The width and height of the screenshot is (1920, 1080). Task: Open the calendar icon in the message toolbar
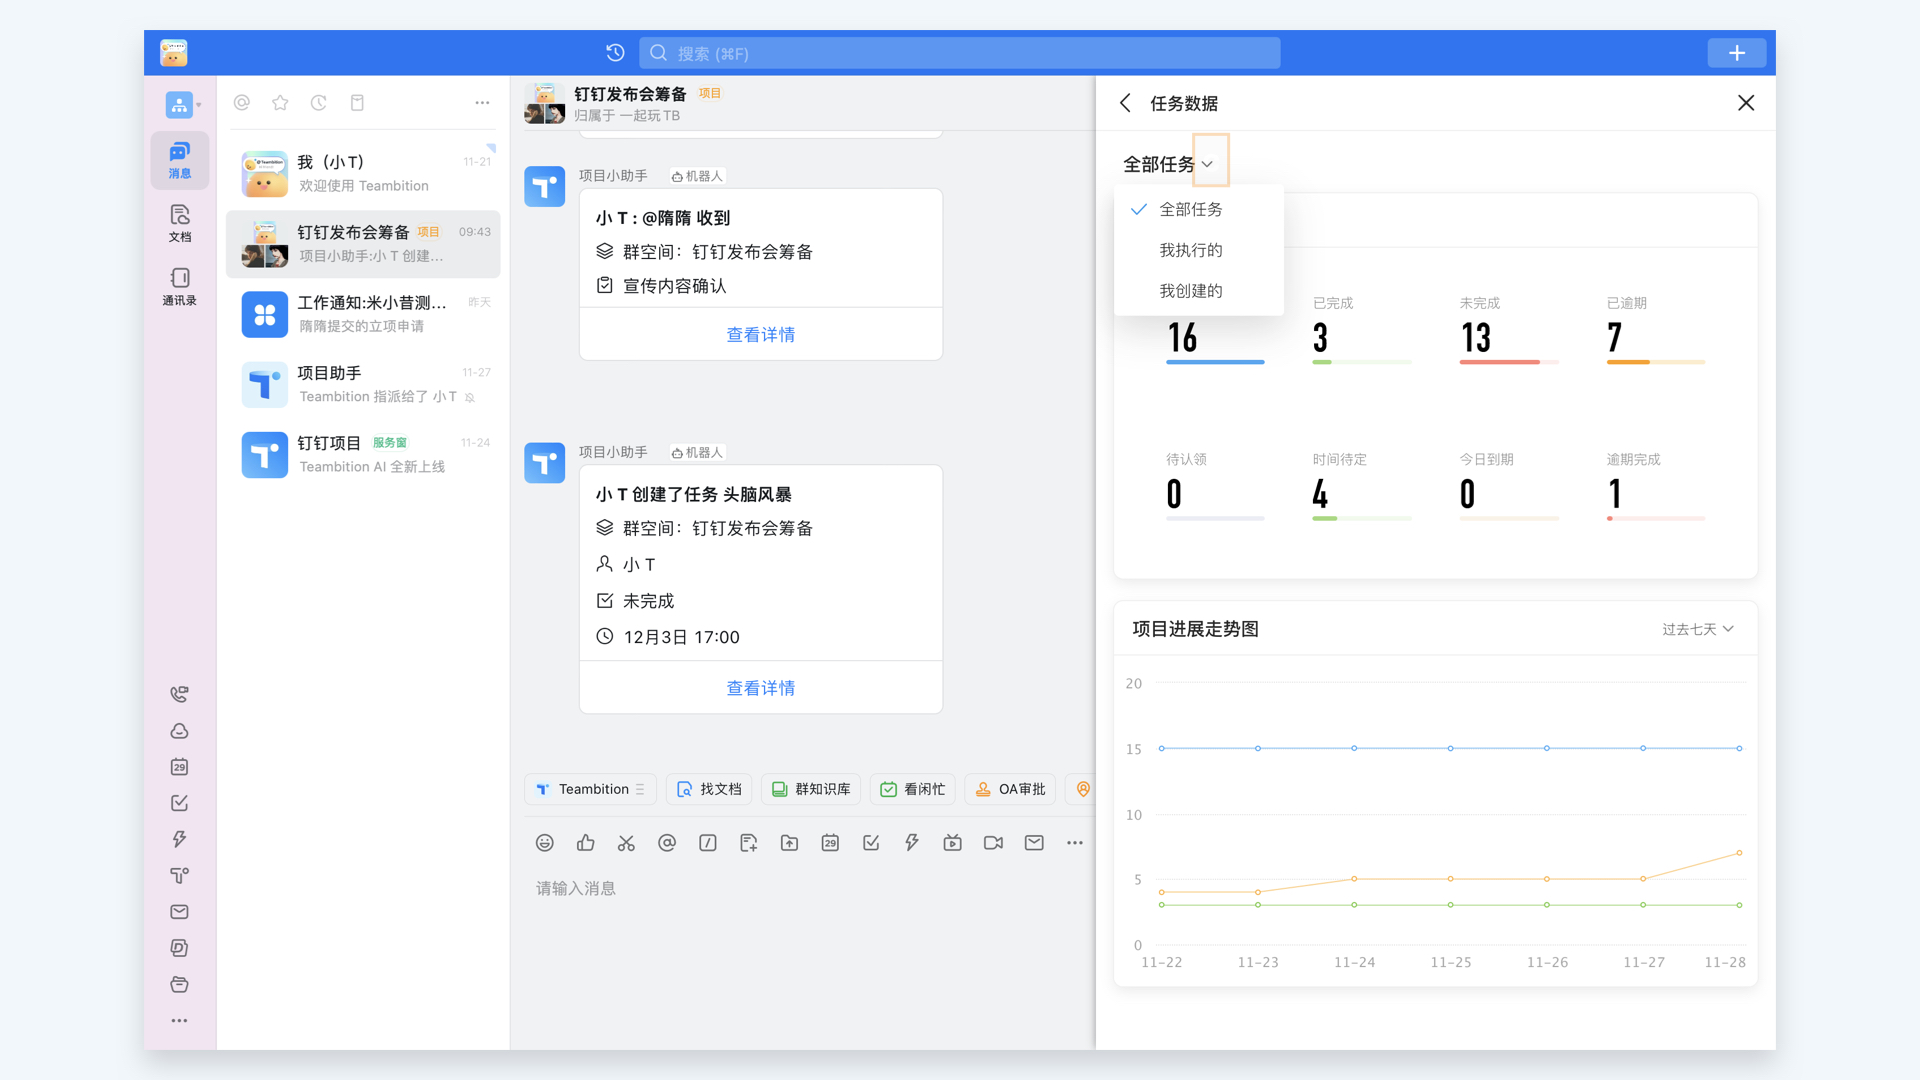point(830,842)
